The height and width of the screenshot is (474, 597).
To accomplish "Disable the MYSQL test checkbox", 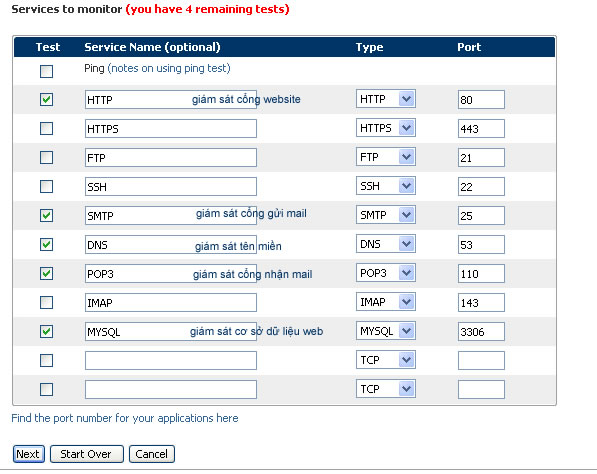I will [x=46, y=332].
